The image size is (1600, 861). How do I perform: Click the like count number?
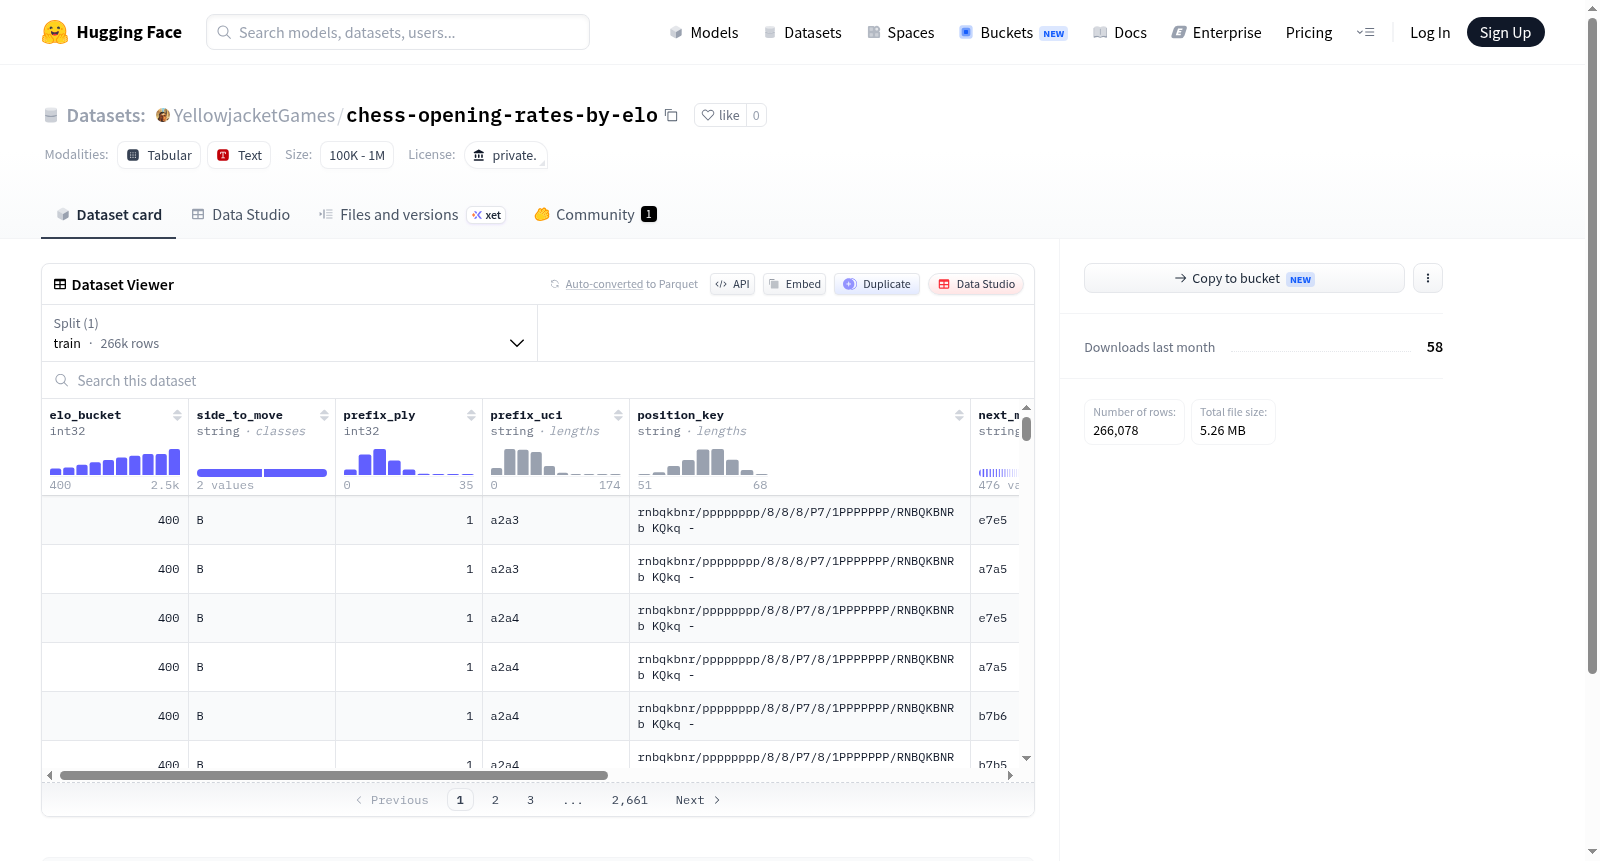tap(756, 115)
